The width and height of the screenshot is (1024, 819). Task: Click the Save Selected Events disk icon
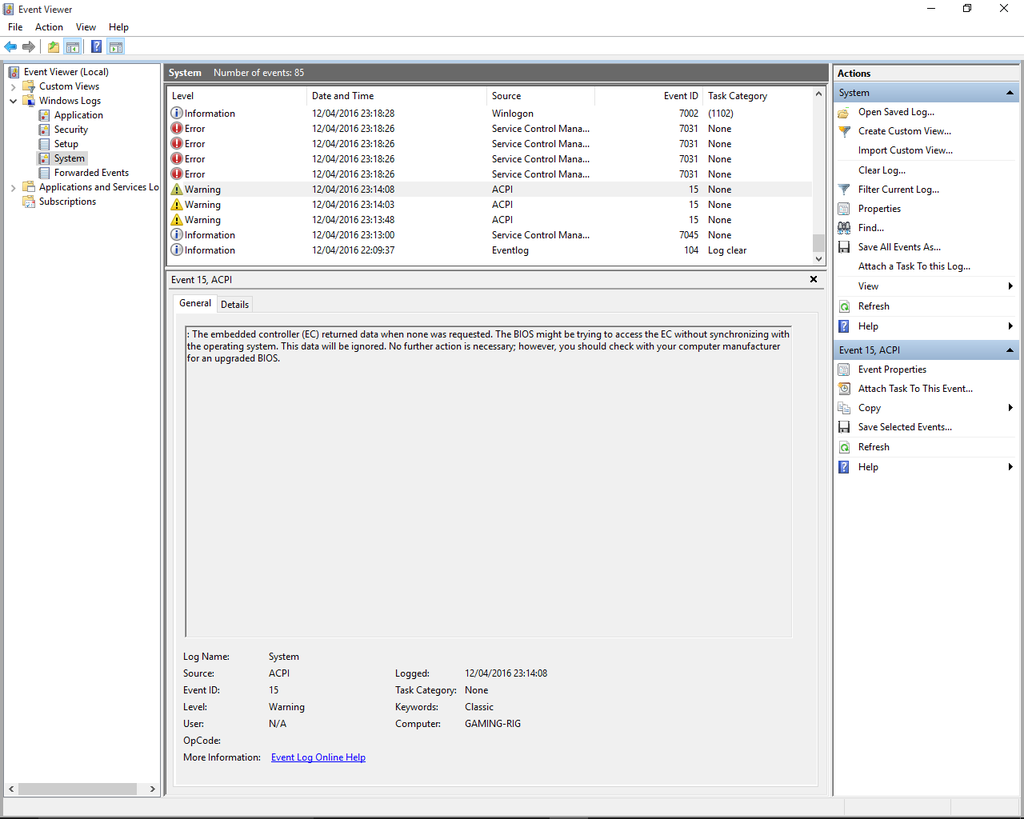(x=844, y=427)
